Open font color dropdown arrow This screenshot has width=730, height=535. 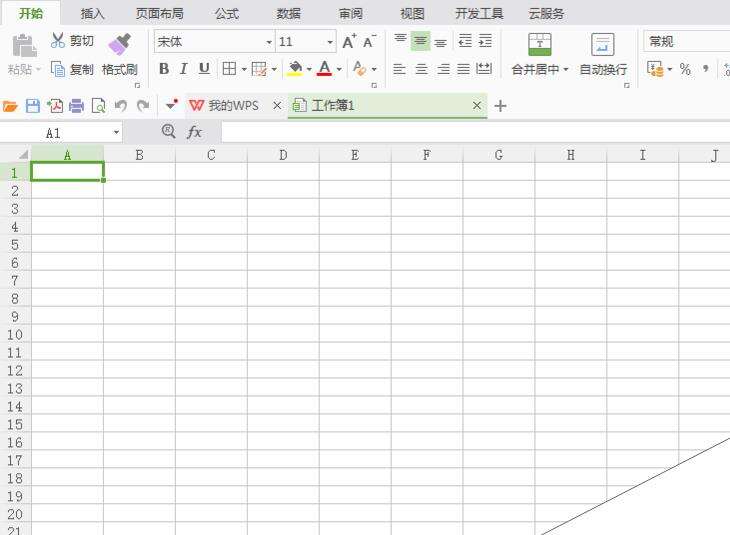339,69
